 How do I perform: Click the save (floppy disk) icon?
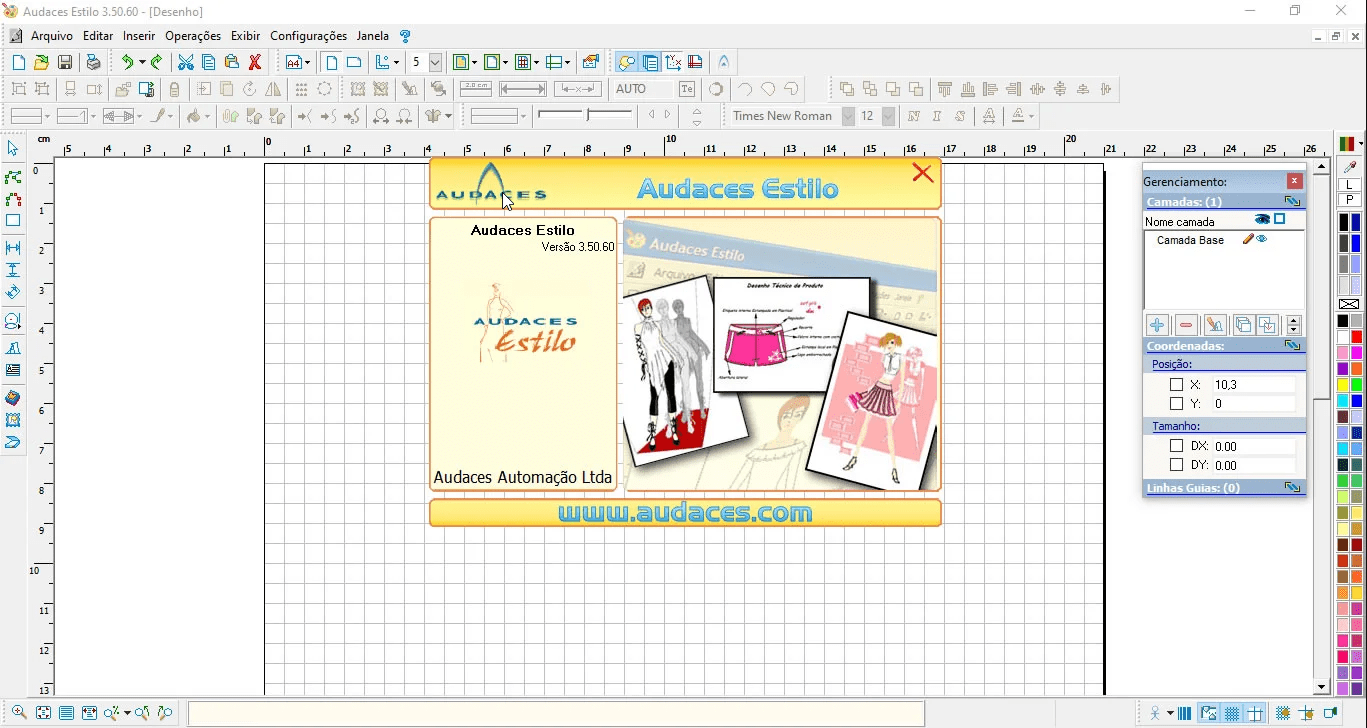(65, 62)
